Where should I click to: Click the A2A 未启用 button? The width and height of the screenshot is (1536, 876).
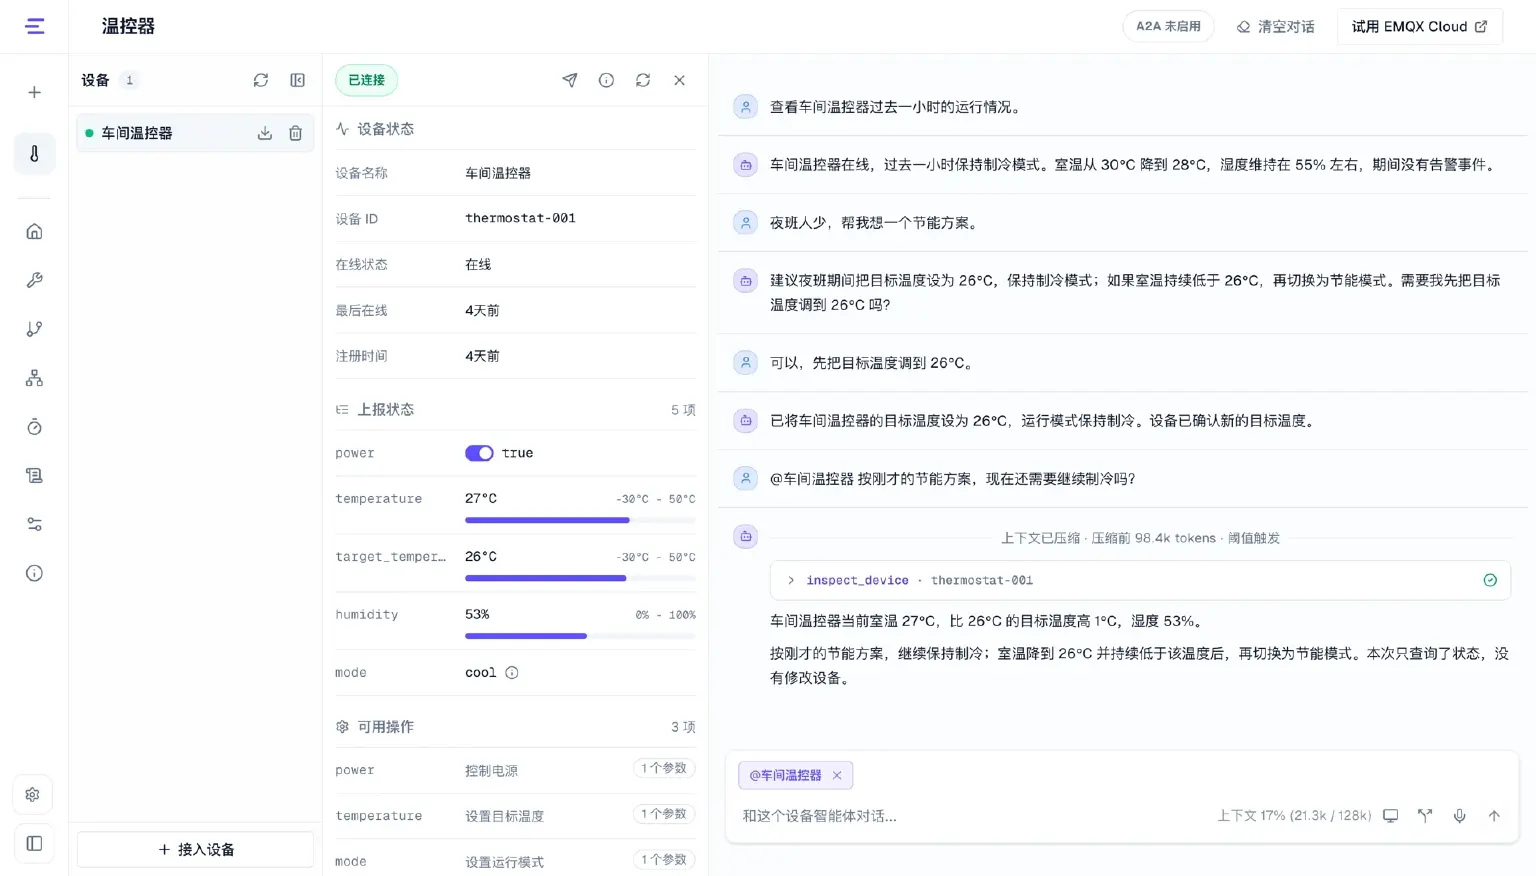(1168, 27)
